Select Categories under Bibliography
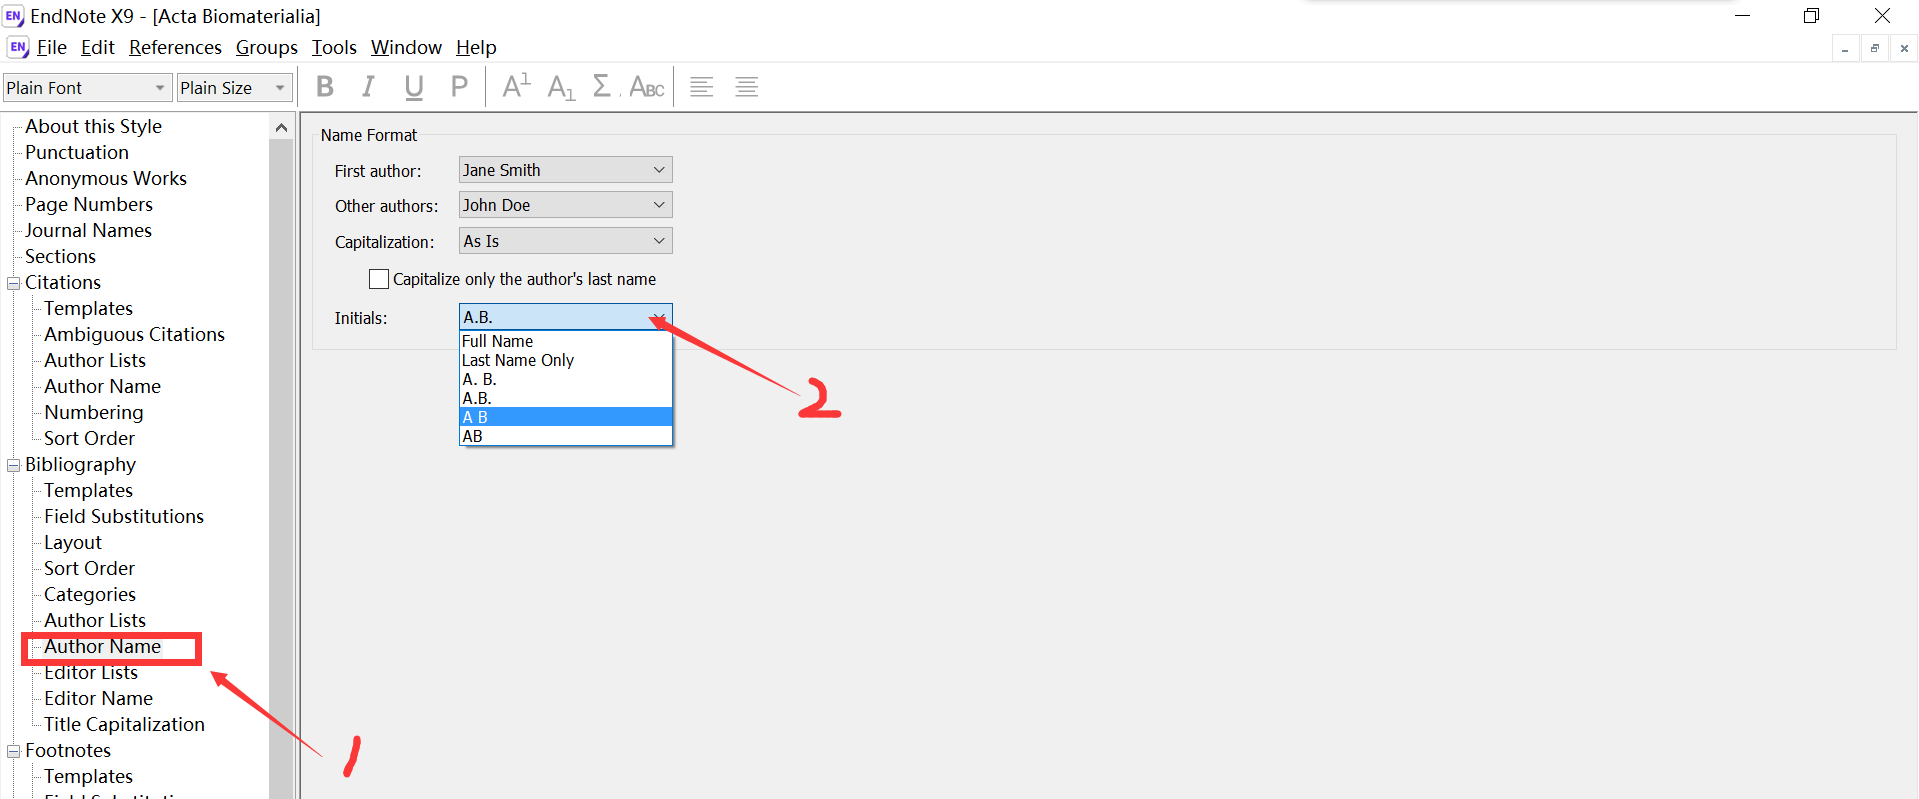 click(90, 594)
